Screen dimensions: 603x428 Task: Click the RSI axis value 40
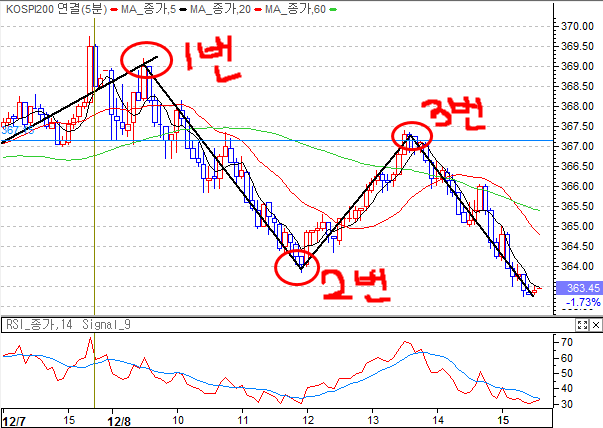point(567,389)
